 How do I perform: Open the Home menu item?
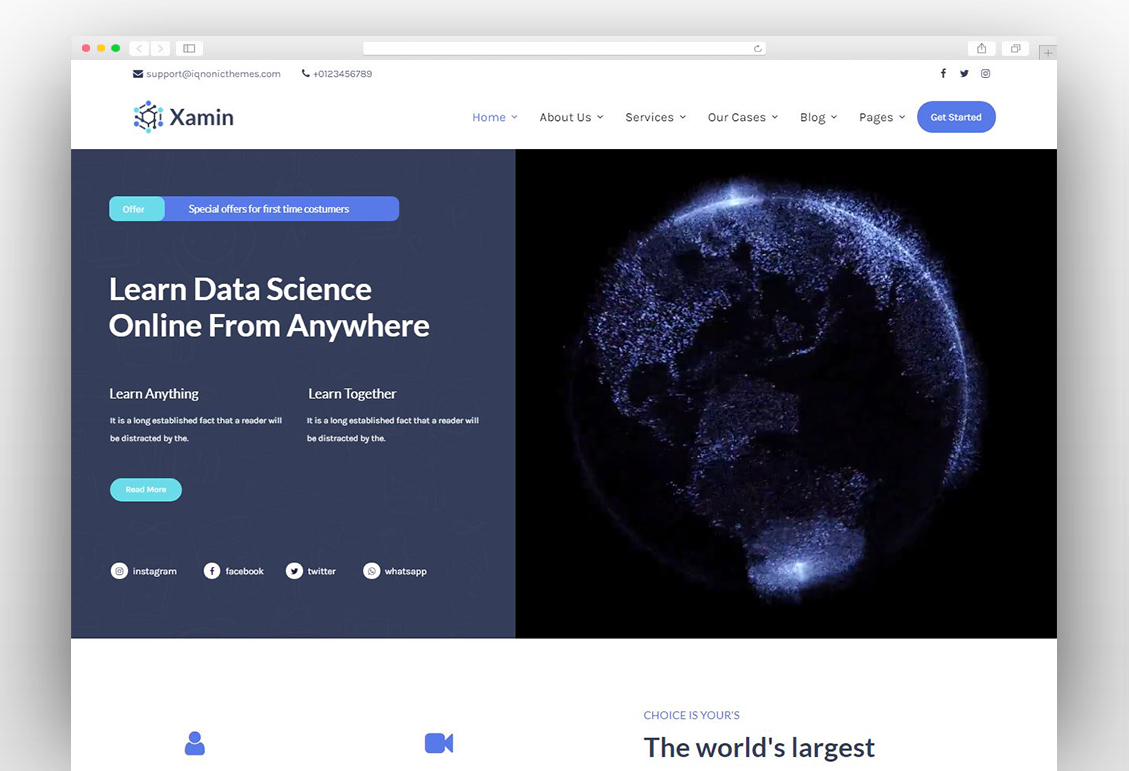(x=489, y=117)
